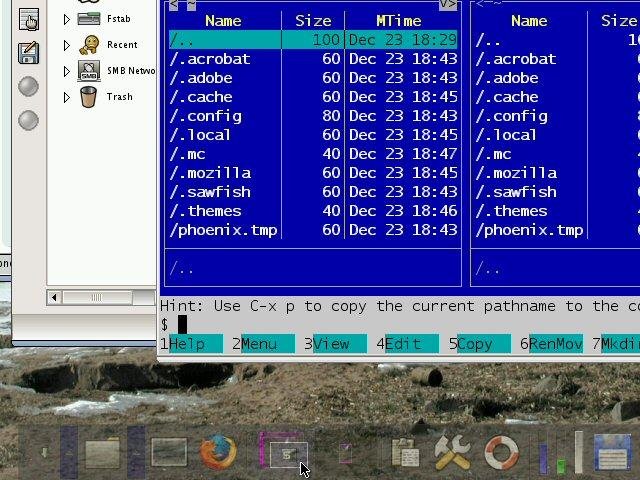
Task: Click the MTime column header
Action: pos(398,20)
